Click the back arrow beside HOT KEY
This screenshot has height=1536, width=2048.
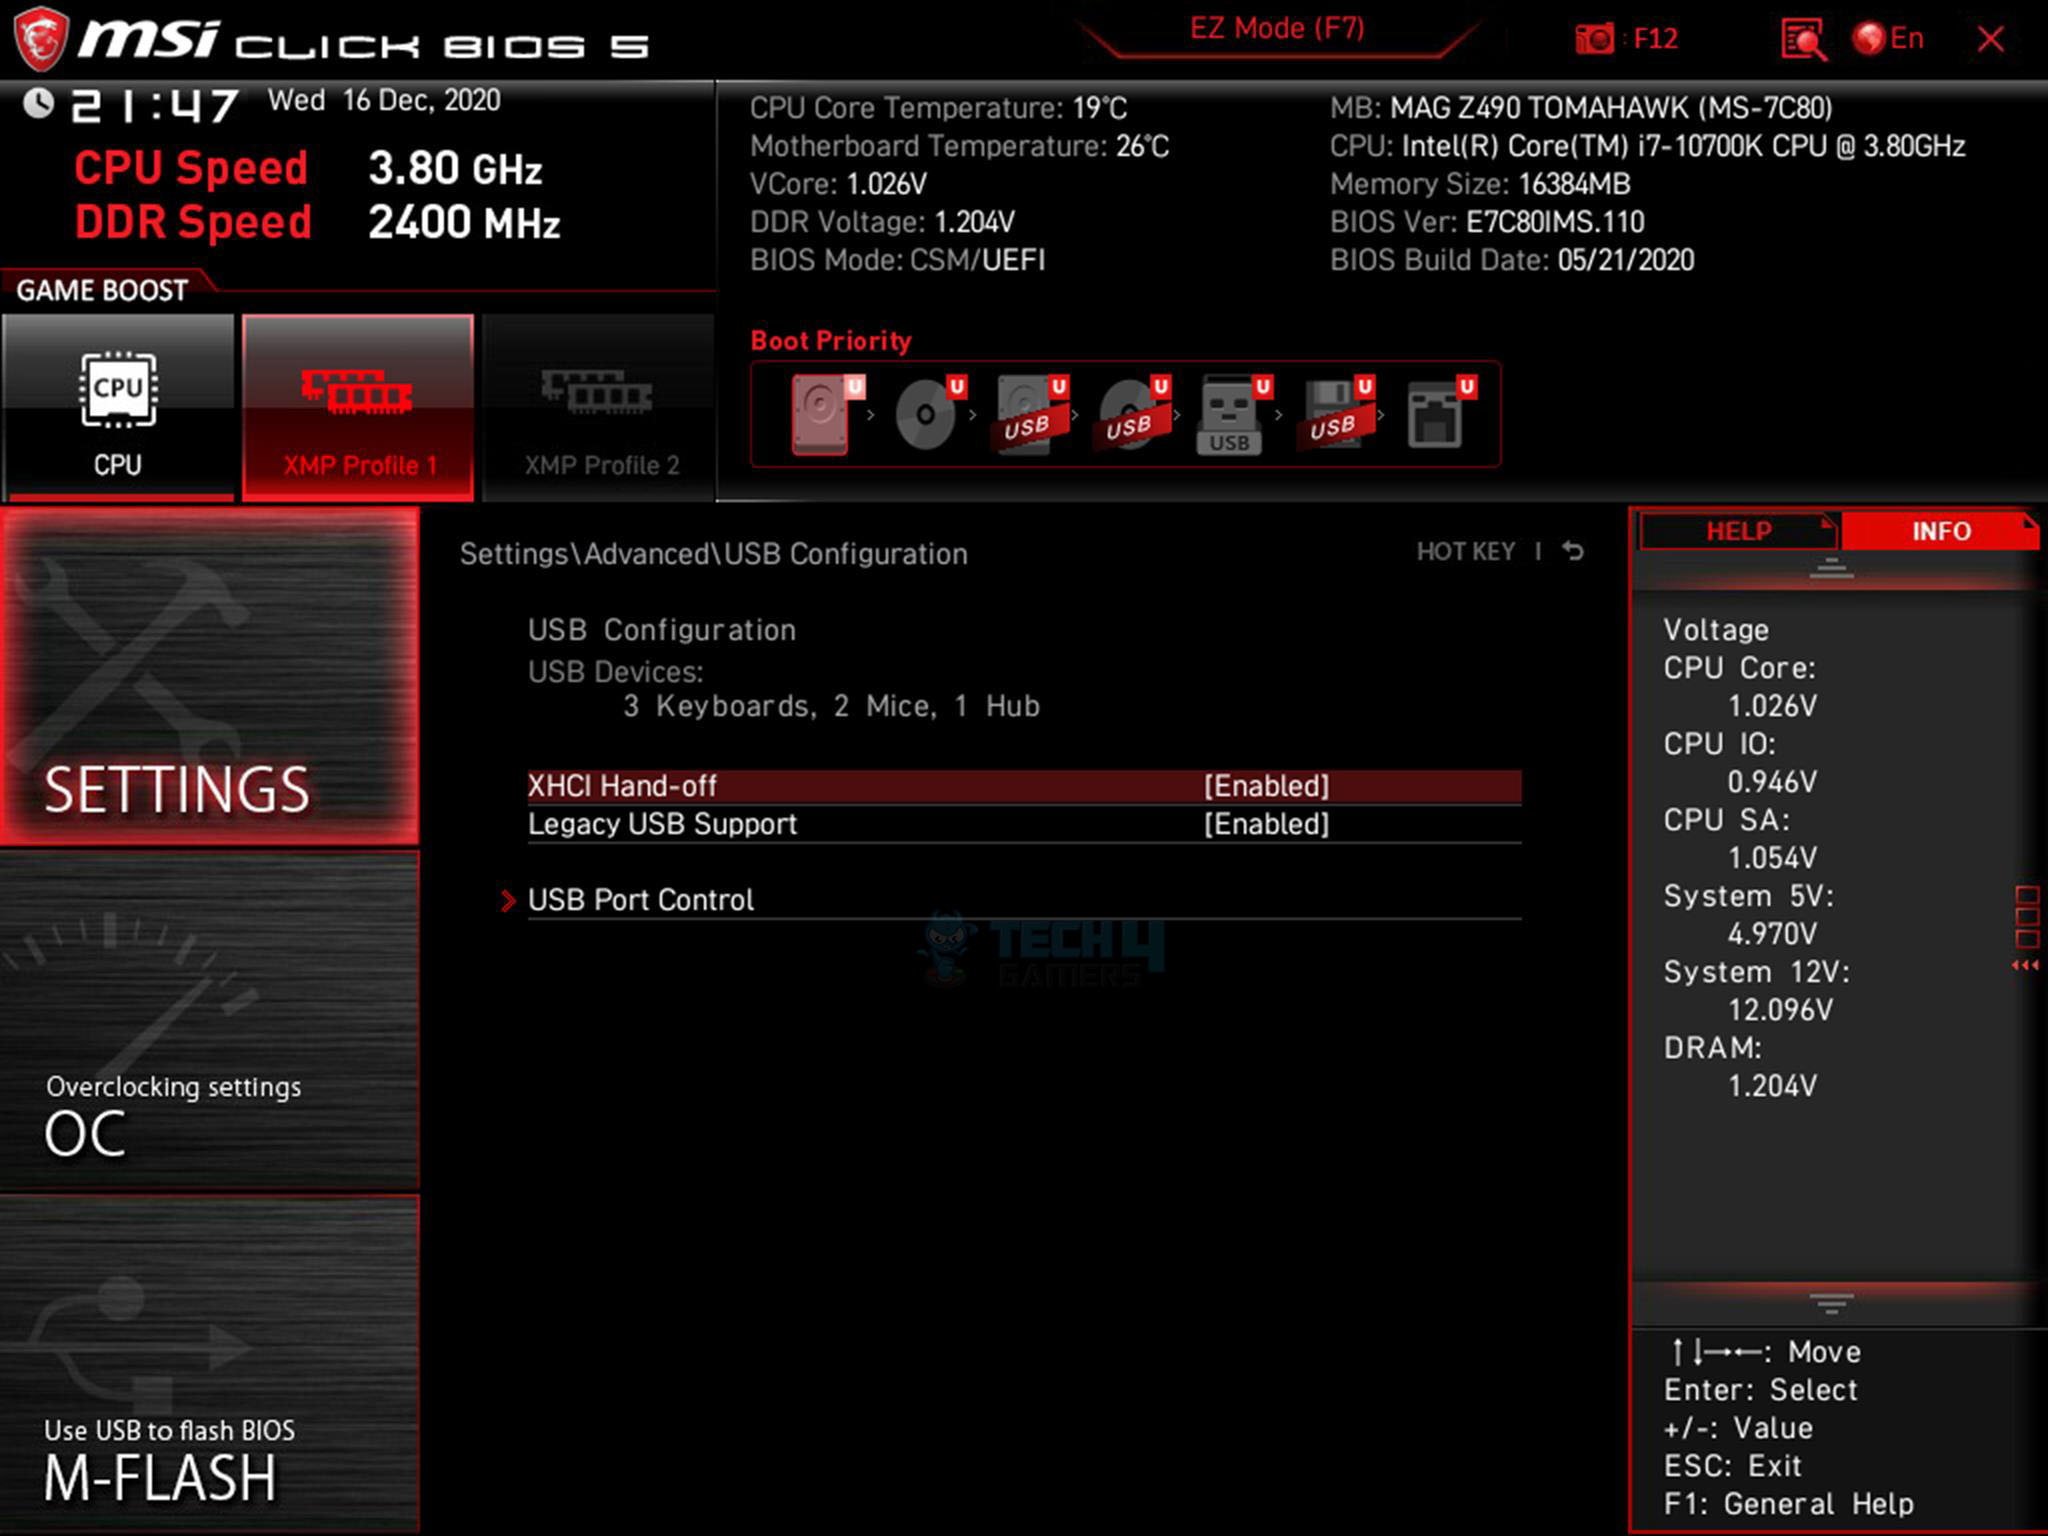(x=1573, y=551)
